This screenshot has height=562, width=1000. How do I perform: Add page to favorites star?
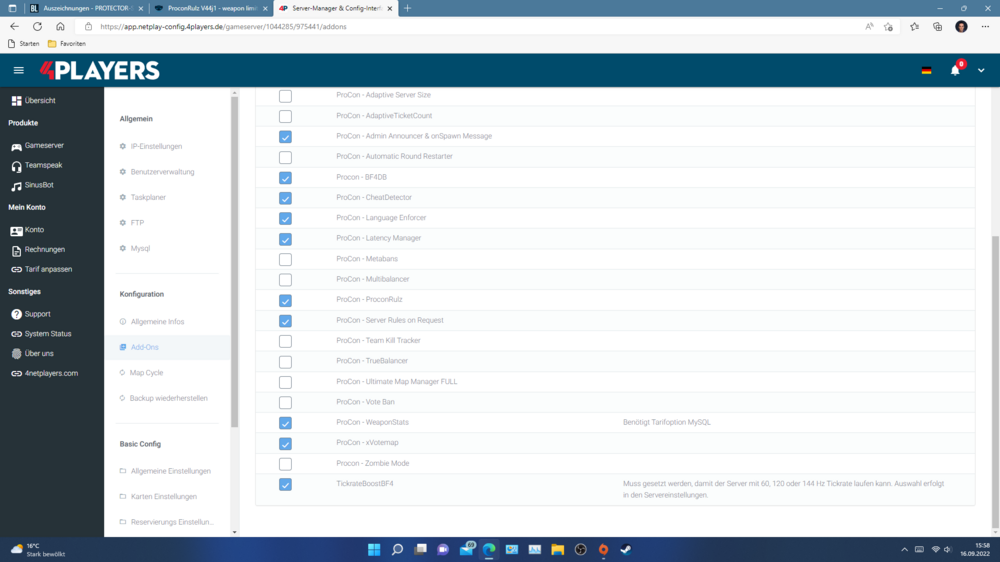(888, 27)
